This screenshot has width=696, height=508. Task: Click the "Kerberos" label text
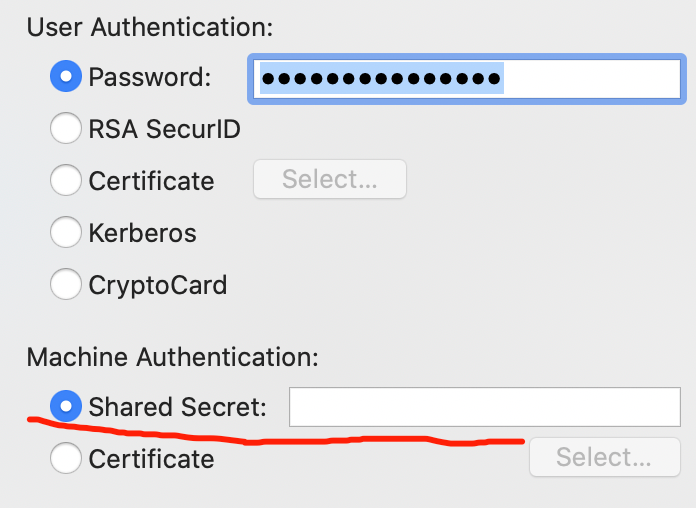[x=142, y=233]
